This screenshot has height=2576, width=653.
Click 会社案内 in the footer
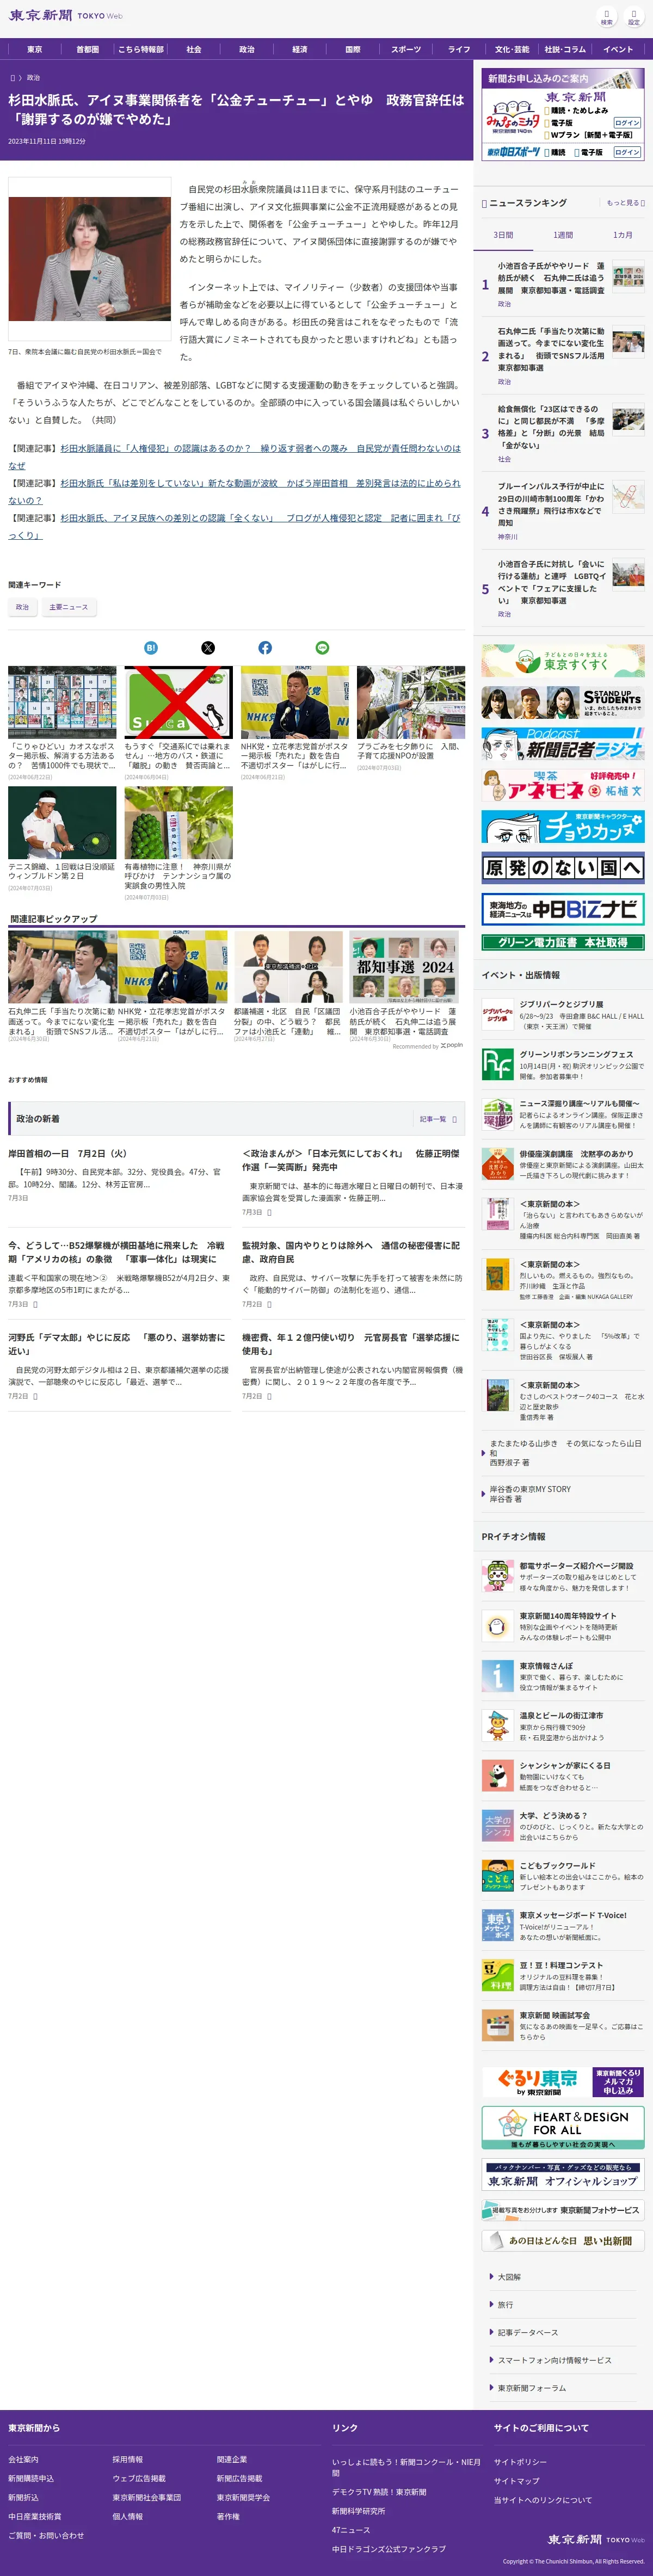point(23,2459)
